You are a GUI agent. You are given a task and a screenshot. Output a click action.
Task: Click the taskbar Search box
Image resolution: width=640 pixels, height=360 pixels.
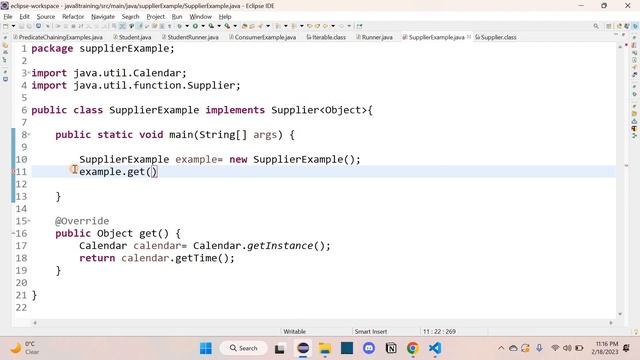pos(244,348)
